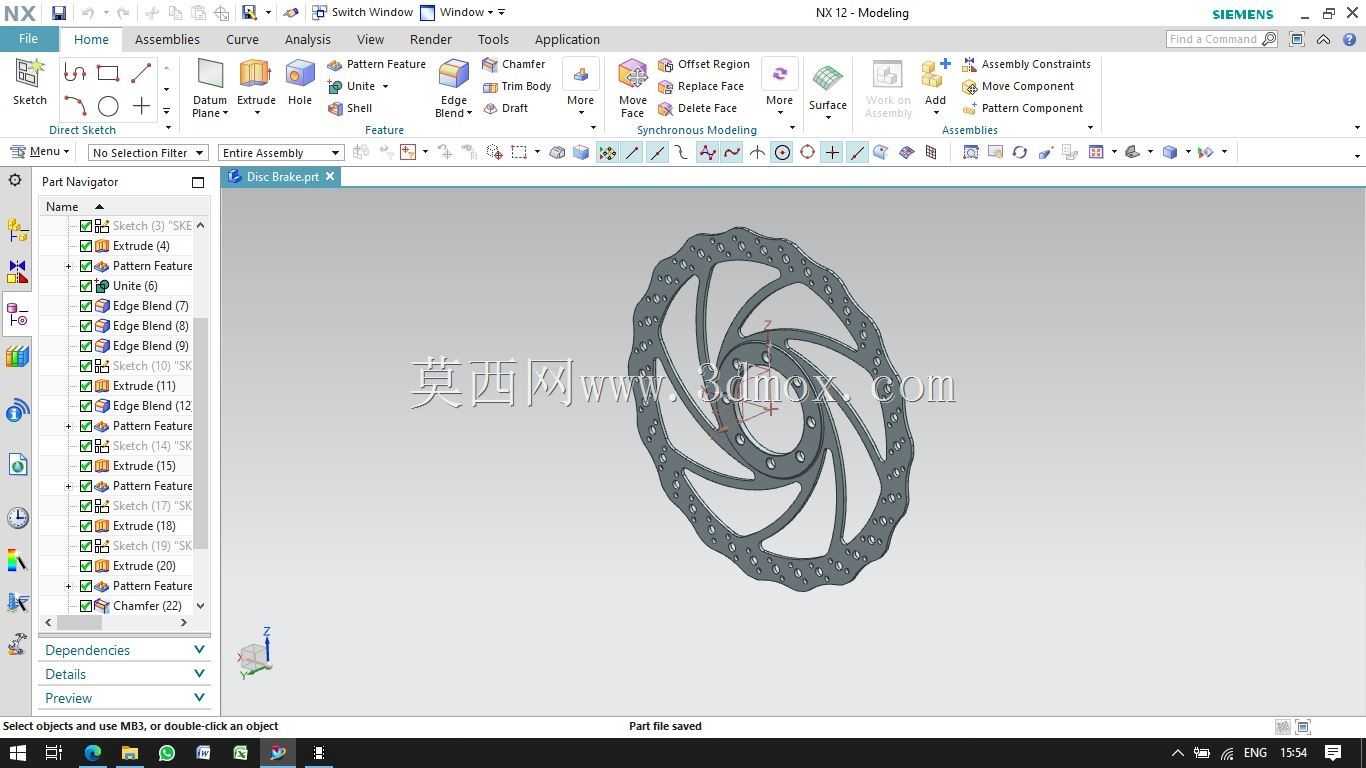Screen dimensions: 1366x768
Task: Switch to the Curve ribbon tab
Action: coord(242,39)
